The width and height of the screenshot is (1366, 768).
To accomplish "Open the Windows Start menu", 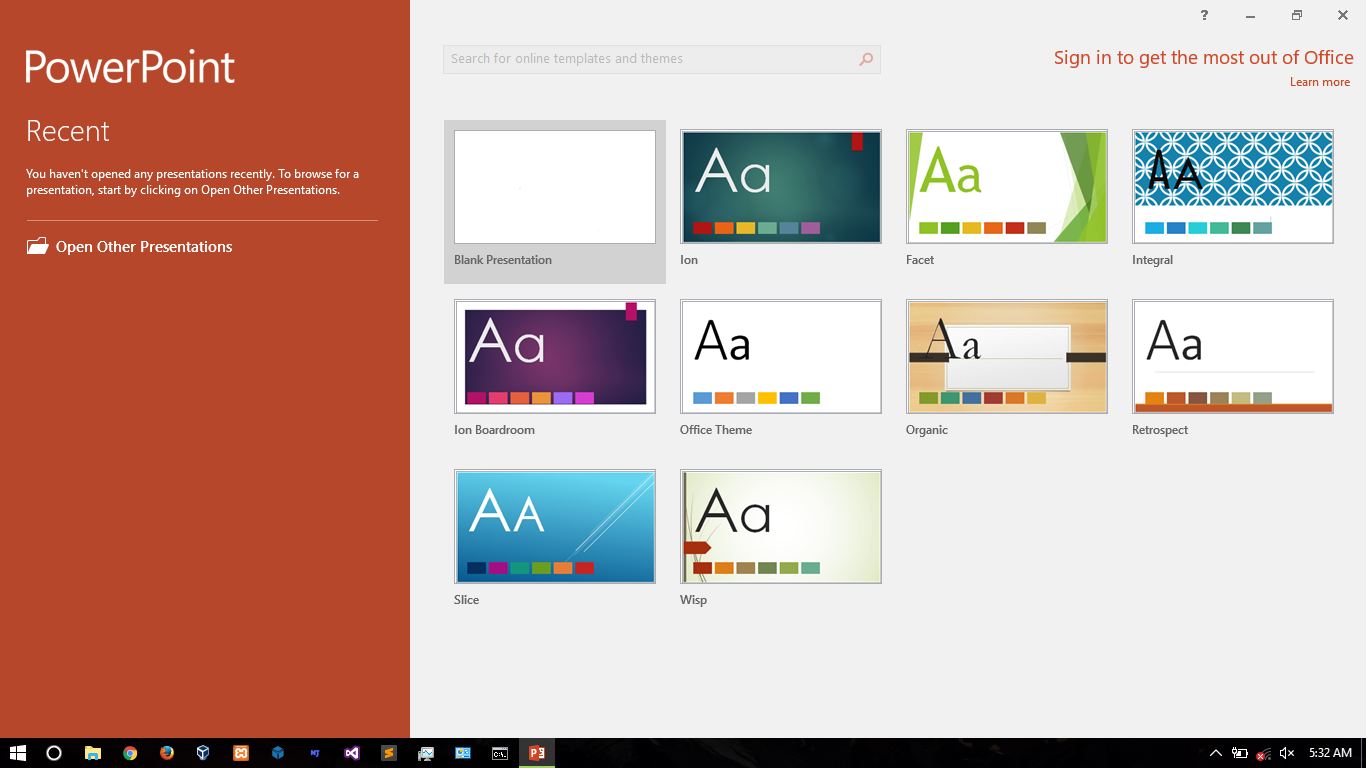I will (18, 753).
